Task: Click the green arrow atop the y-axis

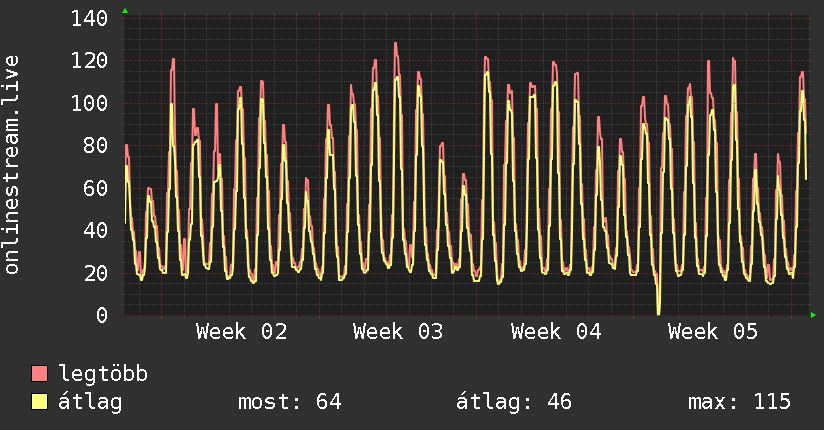Action: (x=124, y=10)
